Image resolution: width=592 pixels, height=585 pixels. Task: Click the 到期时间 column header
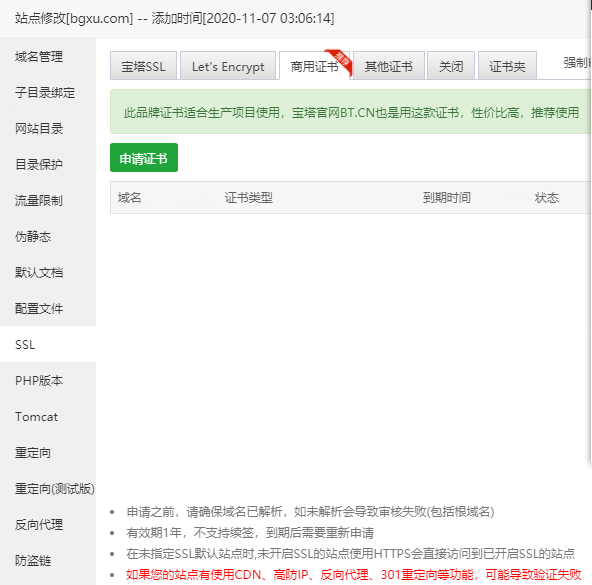446,198
